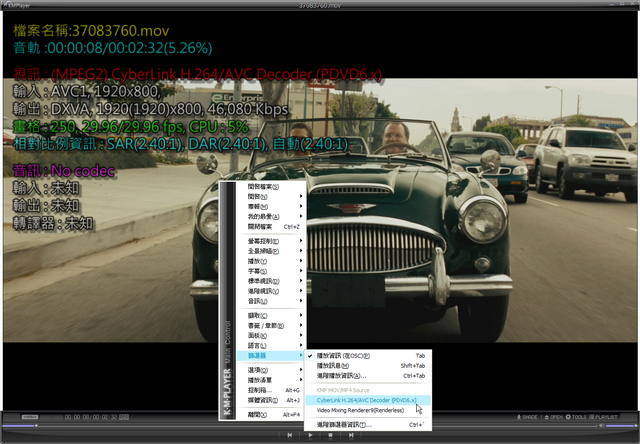Click the KMPlayer logo in the title bar

[16, 5]
